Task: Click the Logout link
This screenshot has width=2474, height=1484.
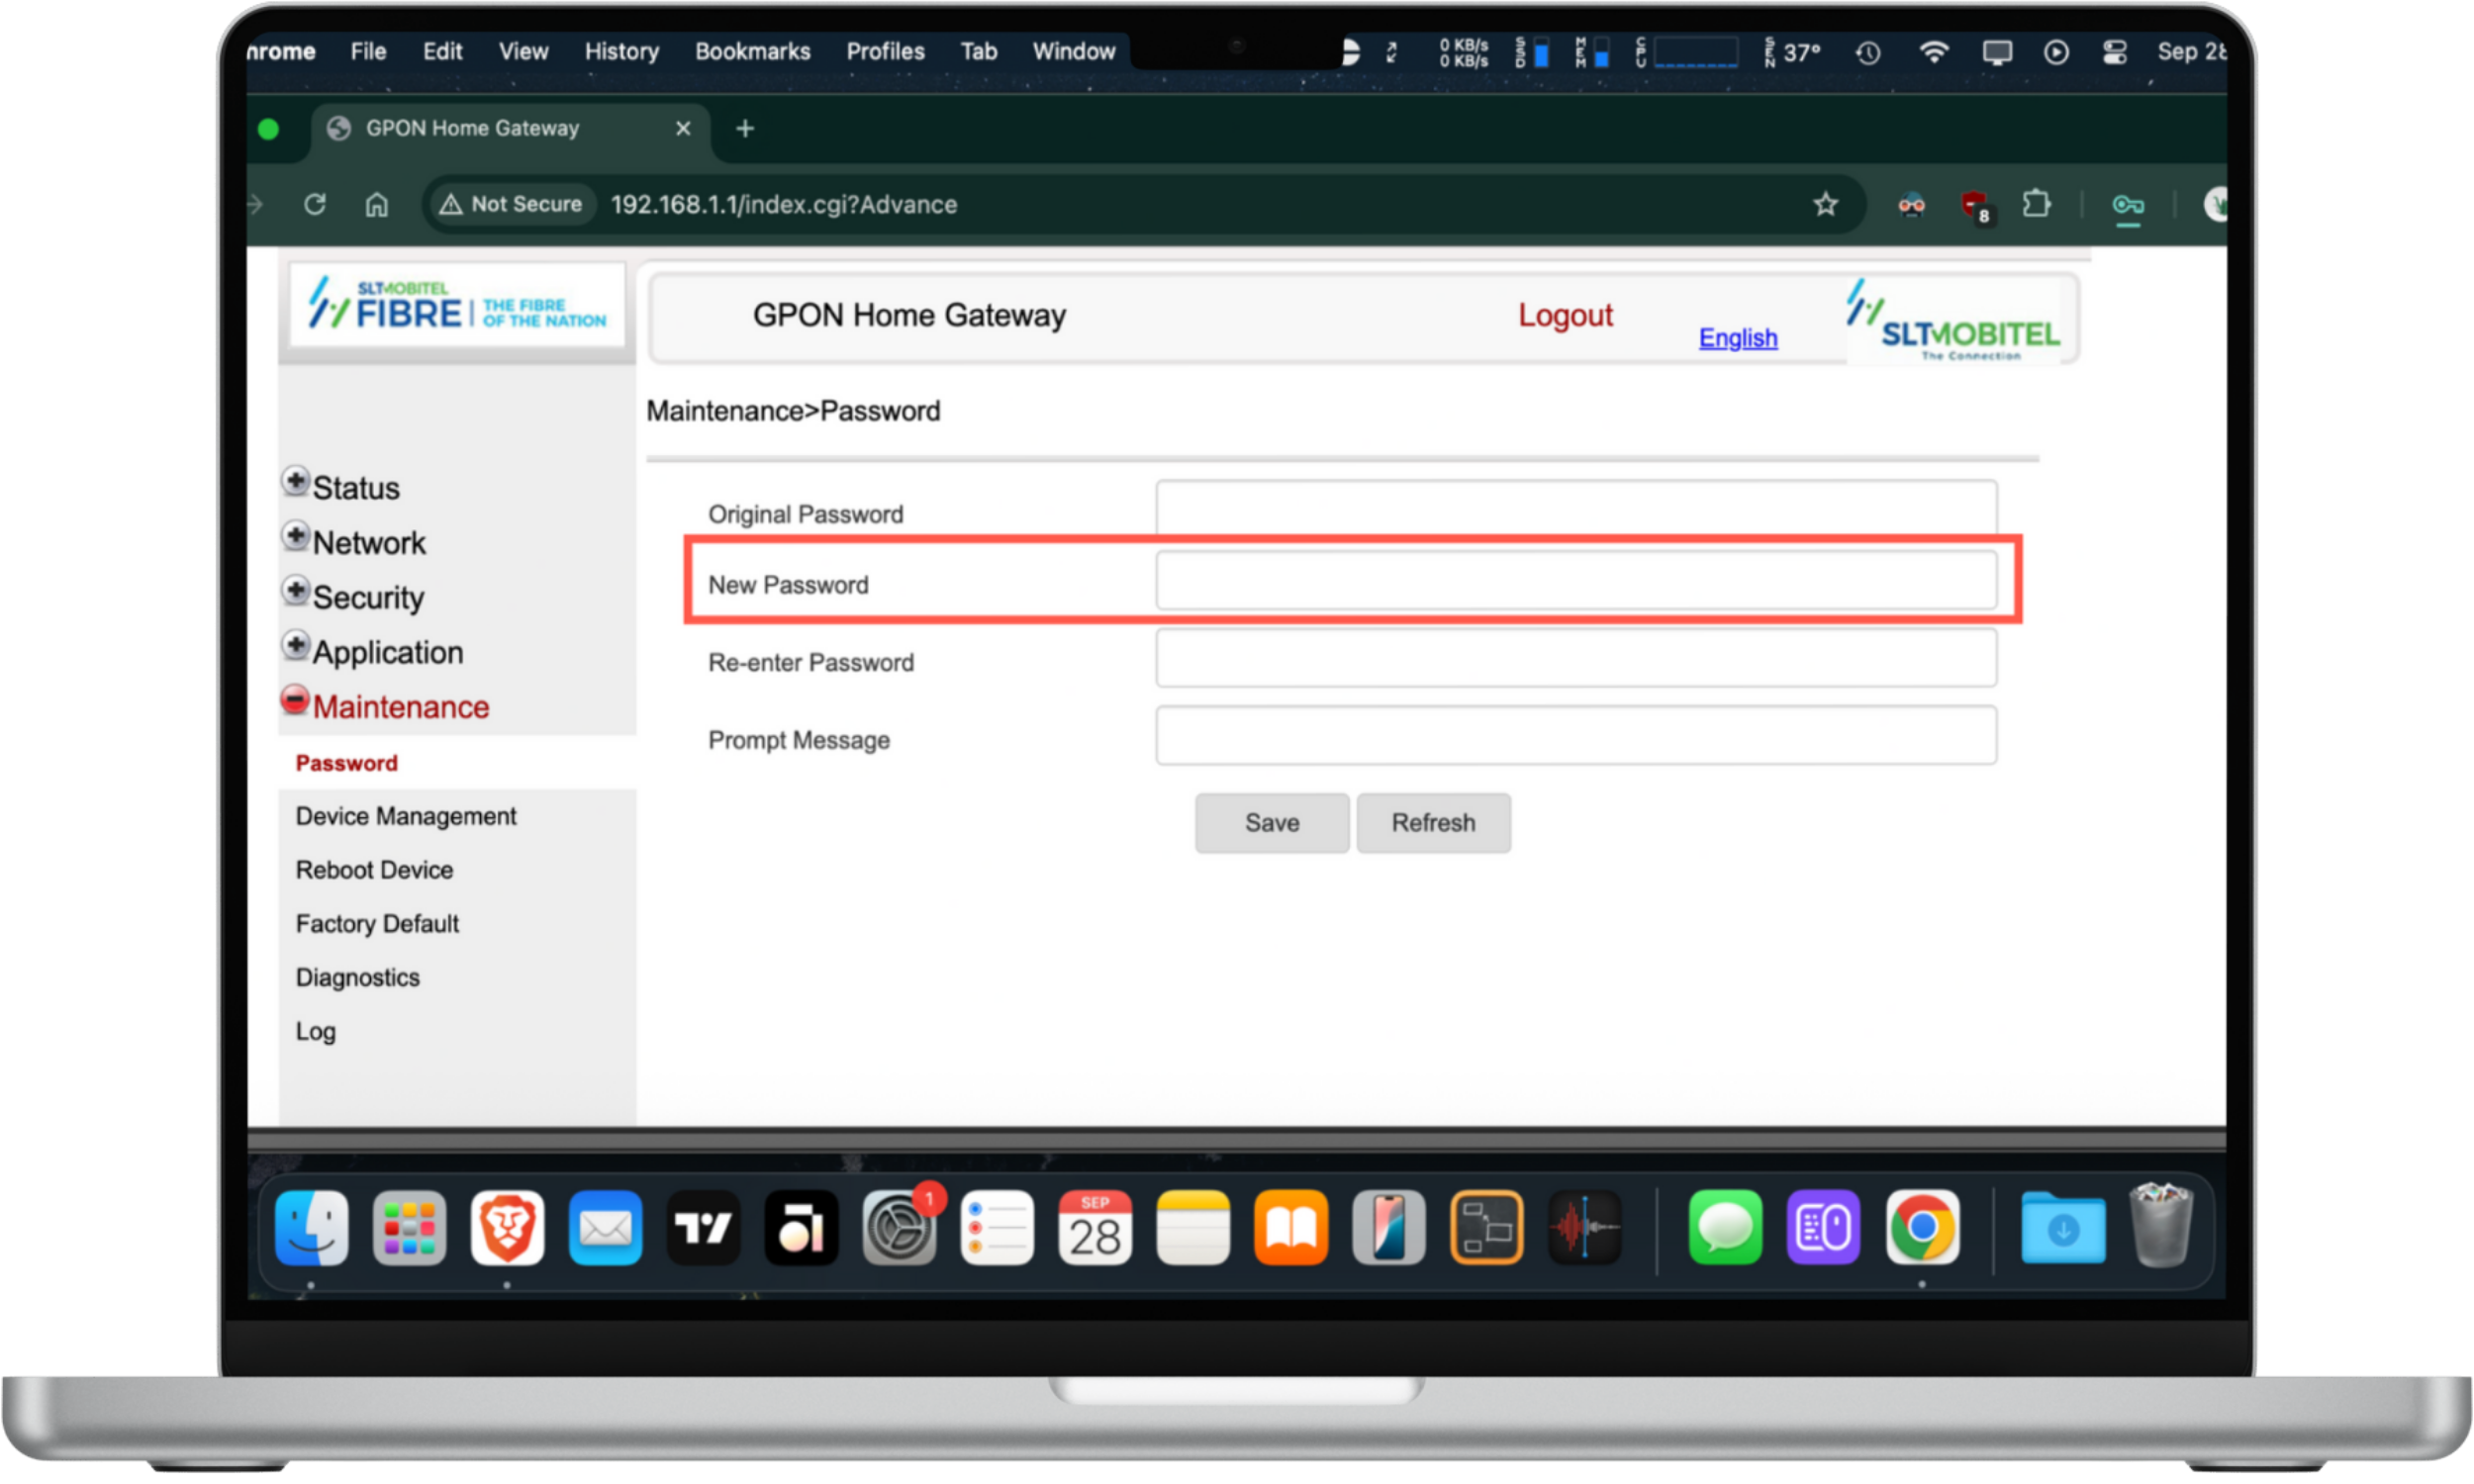Action: pos(1564,315)
